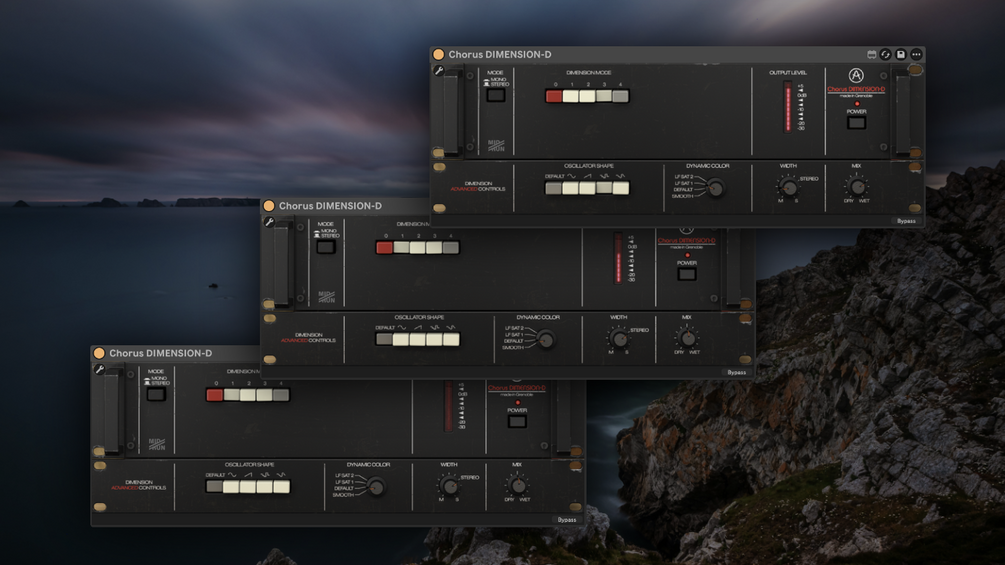Screen dimensions: 1005x565
Task: Click Width knob in middle window
Action: click(619, 339)
